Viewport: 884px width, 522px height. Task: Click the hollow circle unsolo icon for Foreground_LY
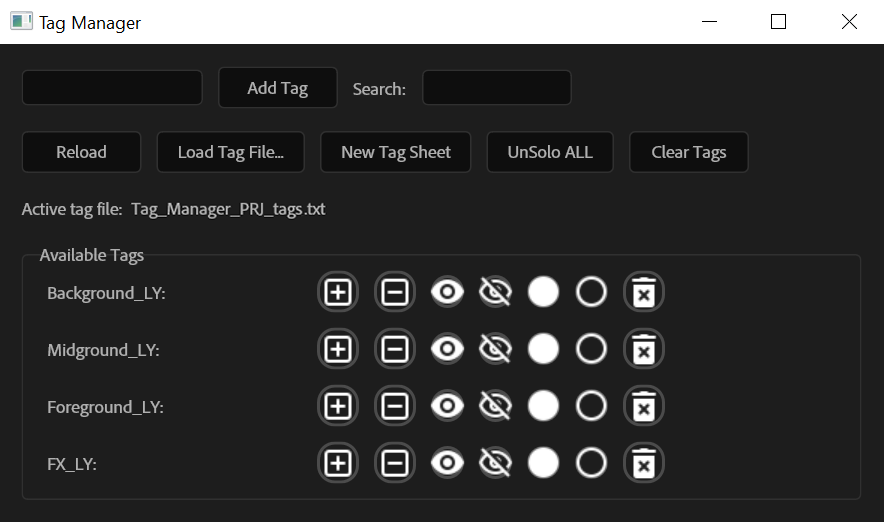(591, 406)
